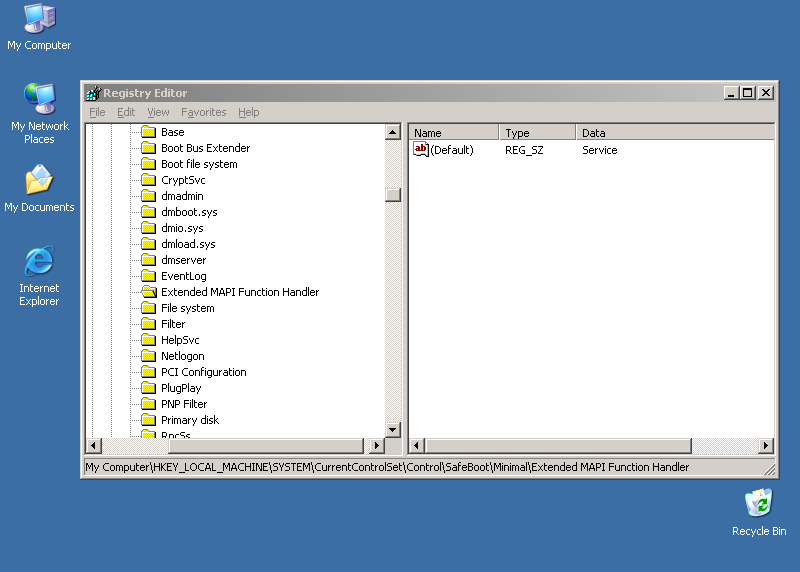This screenshot has width=800, height=572.
Task: Click the tree pane scroll right arrow
Action: [377, 445]
